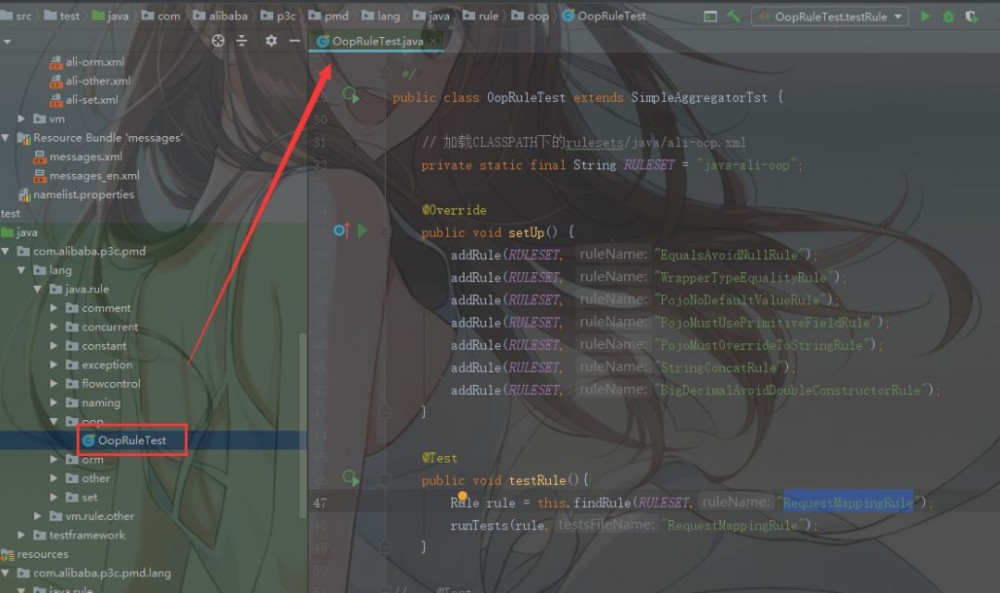Image resolution: width=1000 pixels, height=593 pixels.
Task: Collapse the java.rule package
Action: (x=37, y=289)
